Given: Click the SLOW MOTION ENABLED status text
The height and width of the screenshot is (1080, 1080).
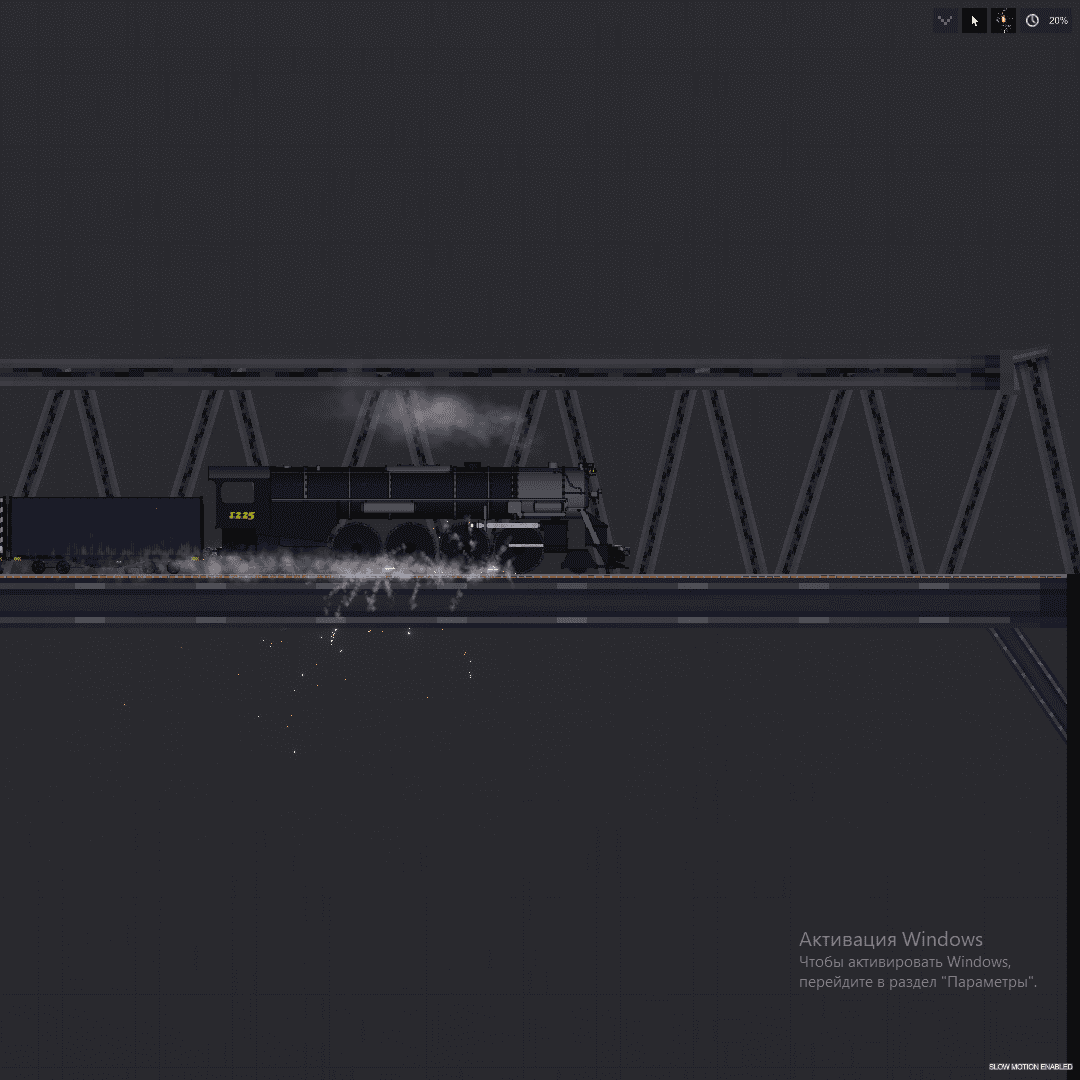Looking at the screenshot, I should (1030, 1067).
